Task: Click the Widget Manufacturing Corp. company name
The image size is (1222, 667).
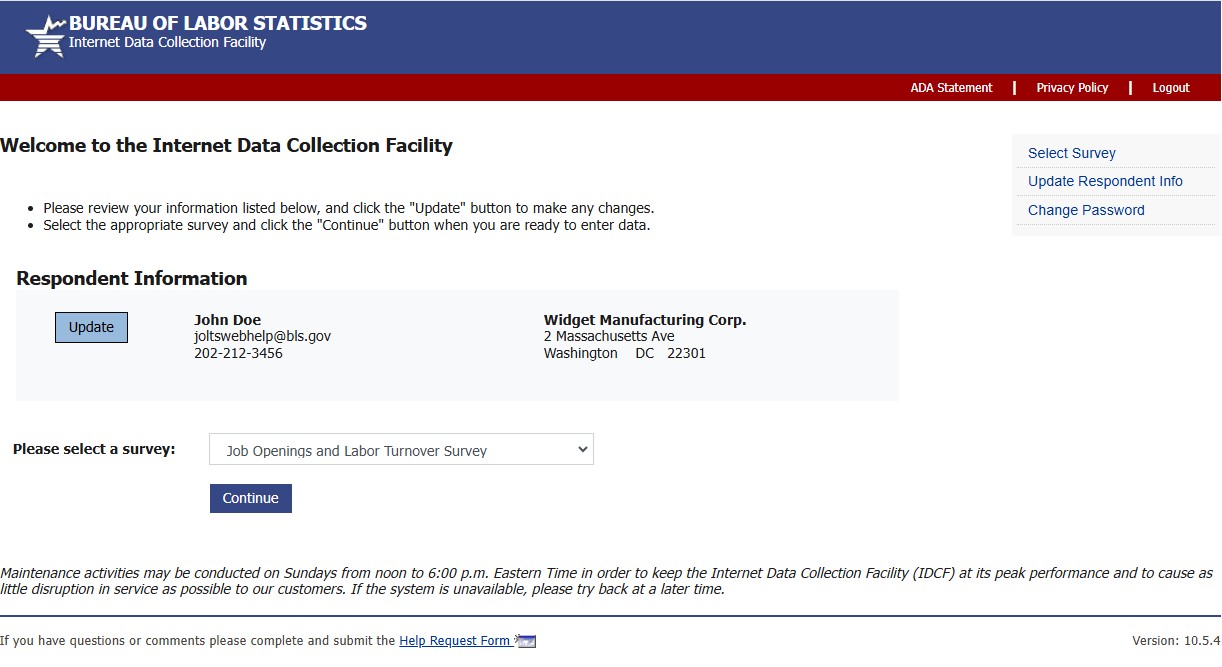Action: coord(645,320)
